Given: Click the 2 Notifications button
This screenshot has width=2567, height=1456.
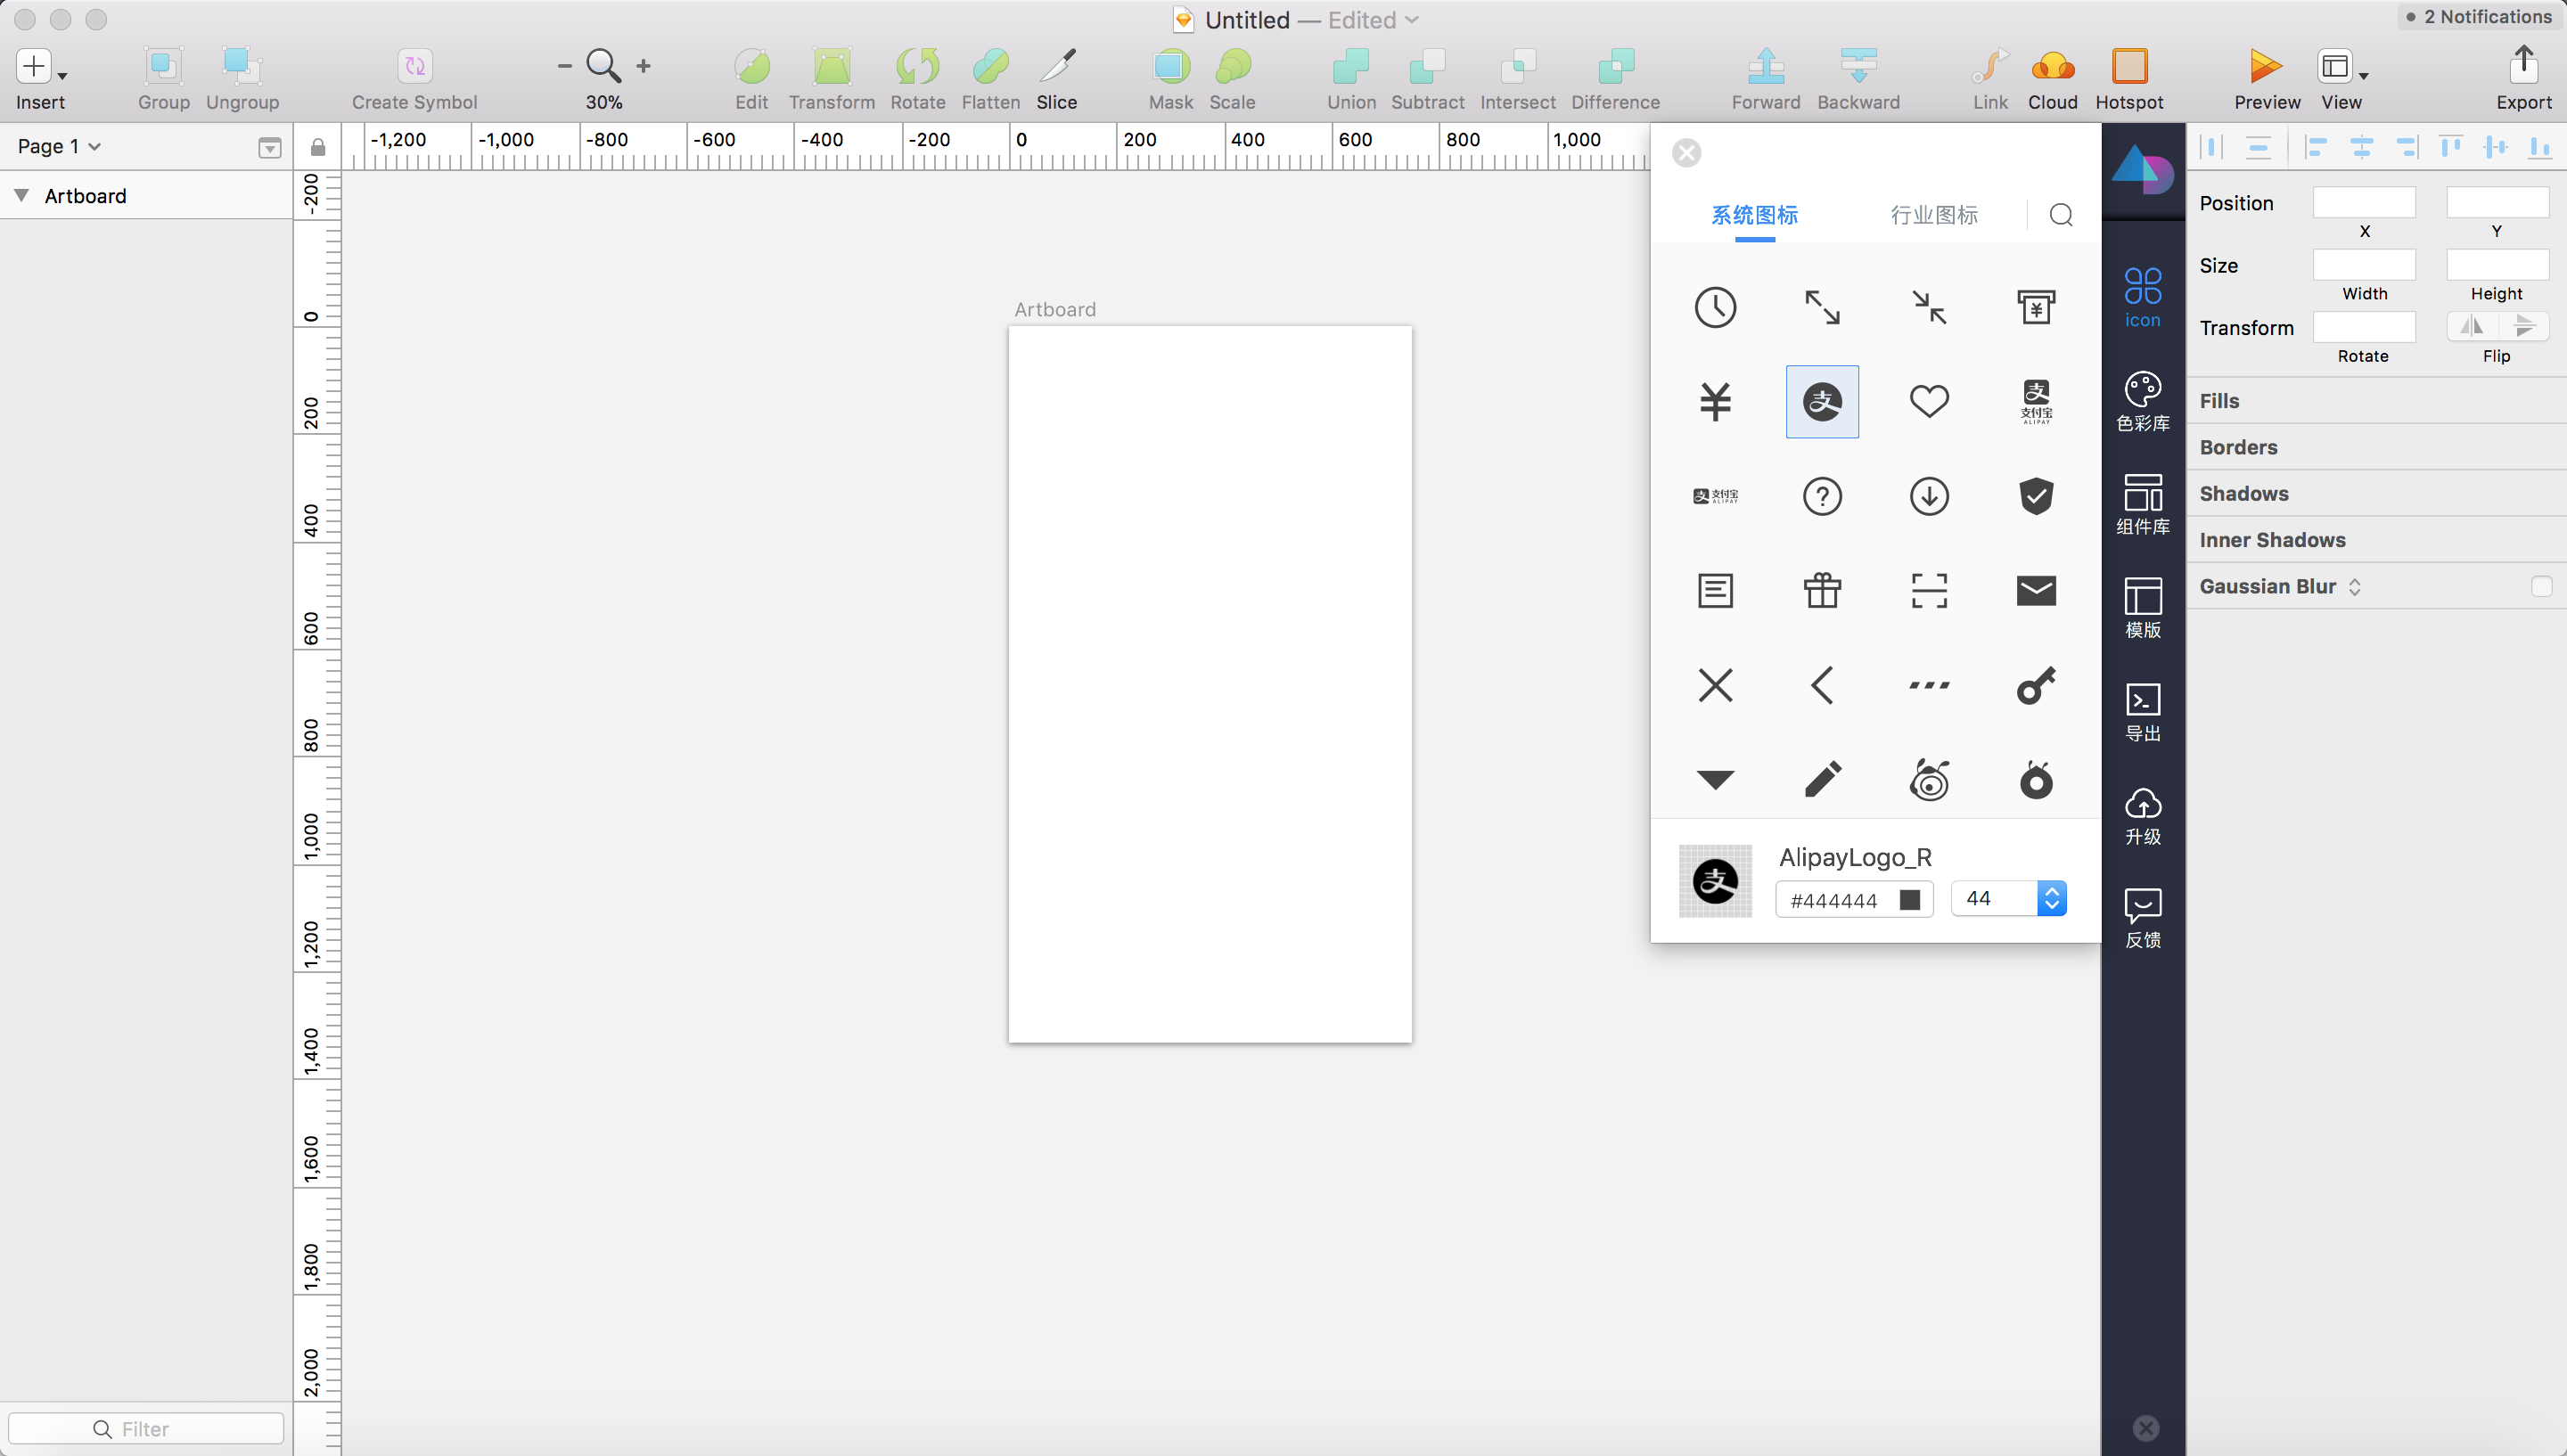Looking at the screenshot, I should coord(2478,16).
